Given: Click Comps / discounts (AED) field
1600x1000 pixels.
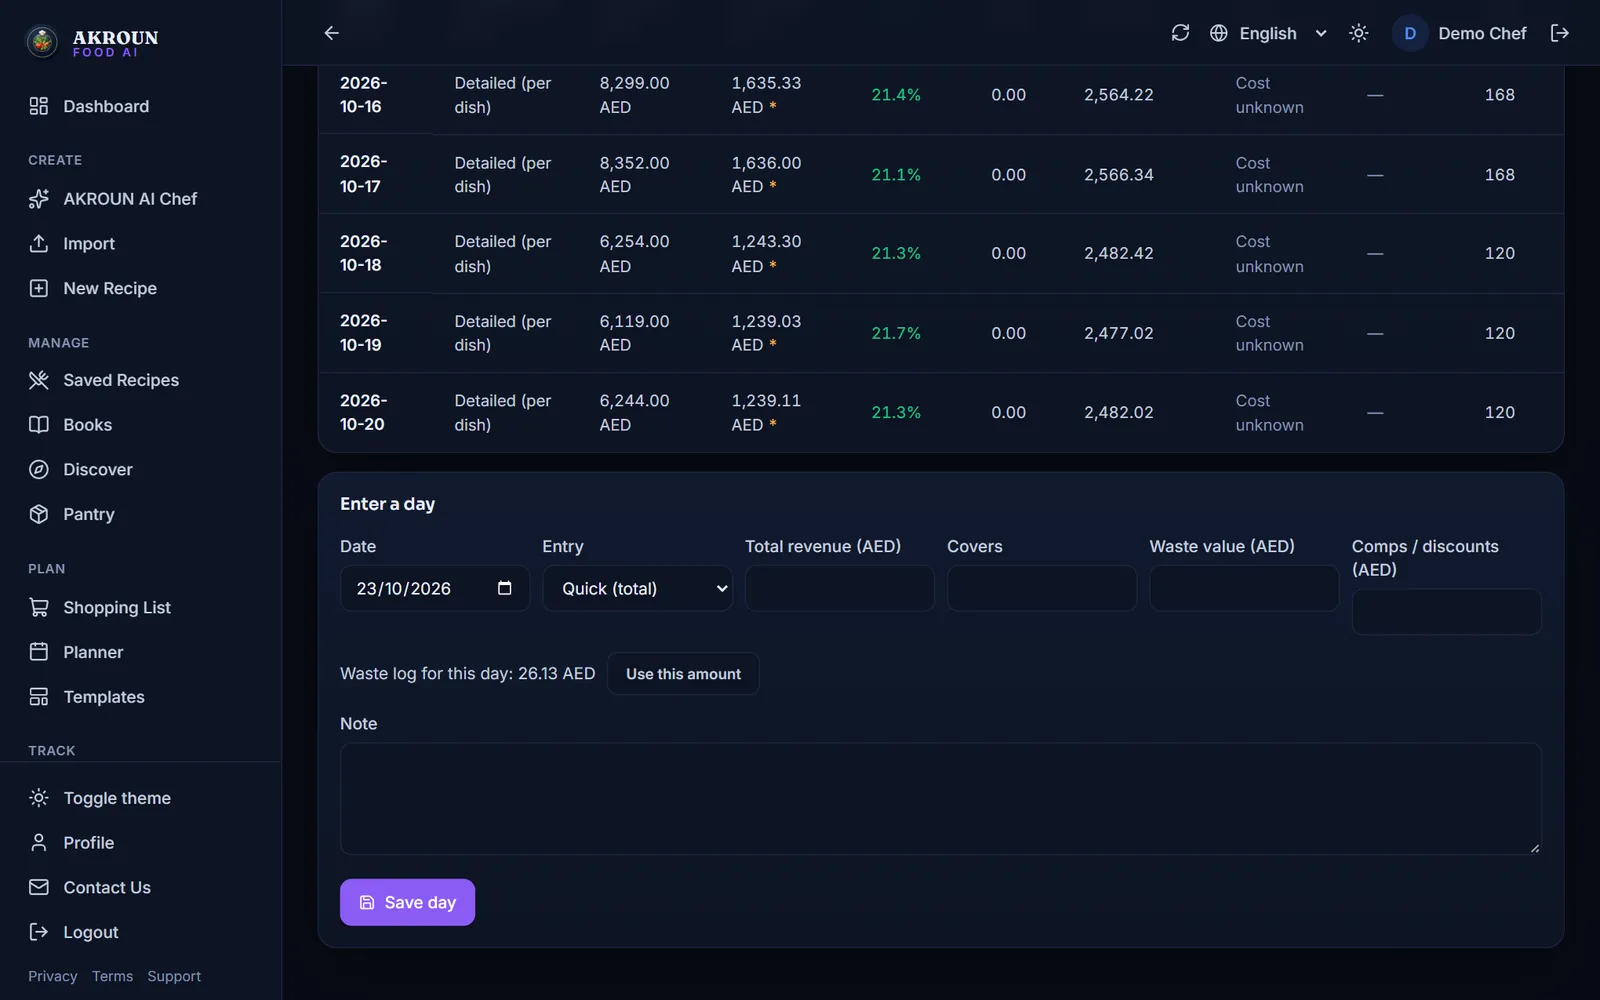Looking at the screenshot, I should click(1446, 611).
